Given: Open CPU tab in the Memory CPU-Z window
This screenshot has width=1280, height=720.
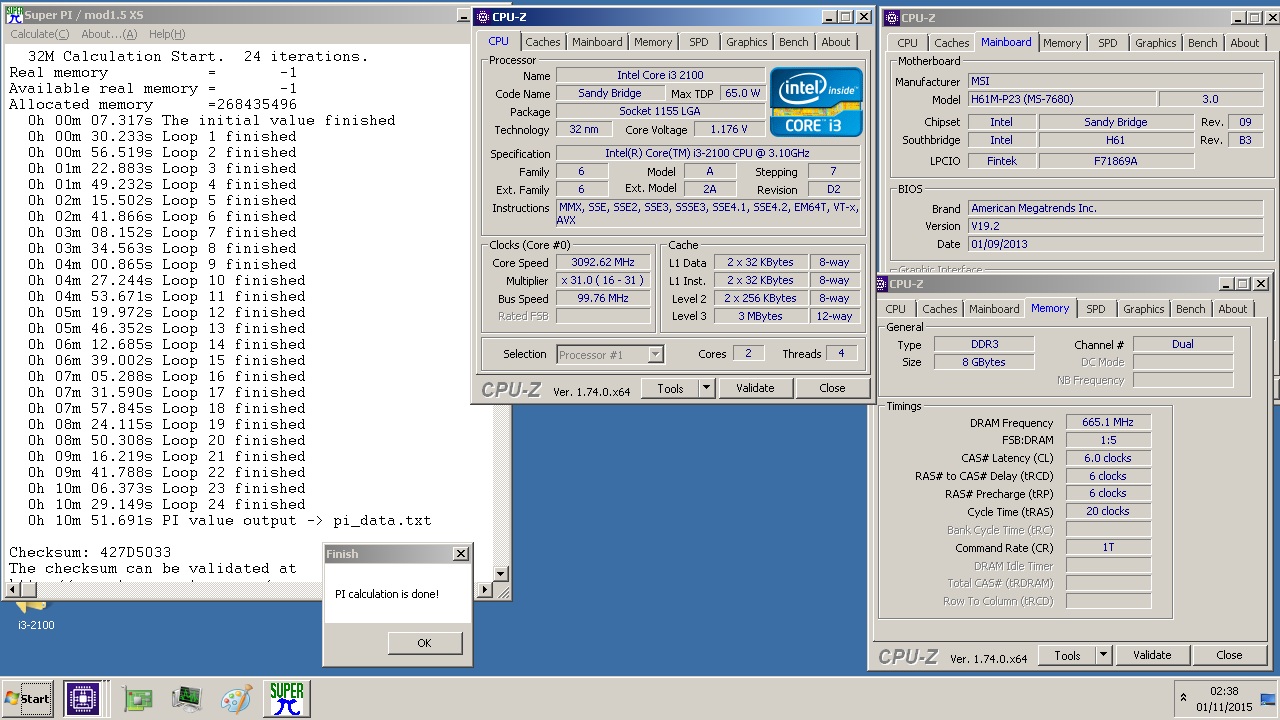Looking at the screenshot, I should (x=895, y=309).
